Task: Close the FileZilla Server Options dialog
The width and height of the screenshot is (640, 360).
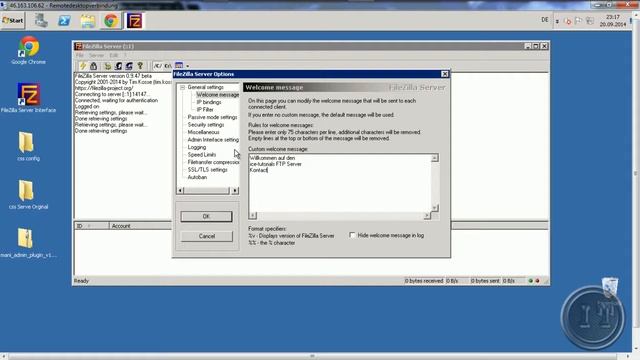Action: click(444, 74)
